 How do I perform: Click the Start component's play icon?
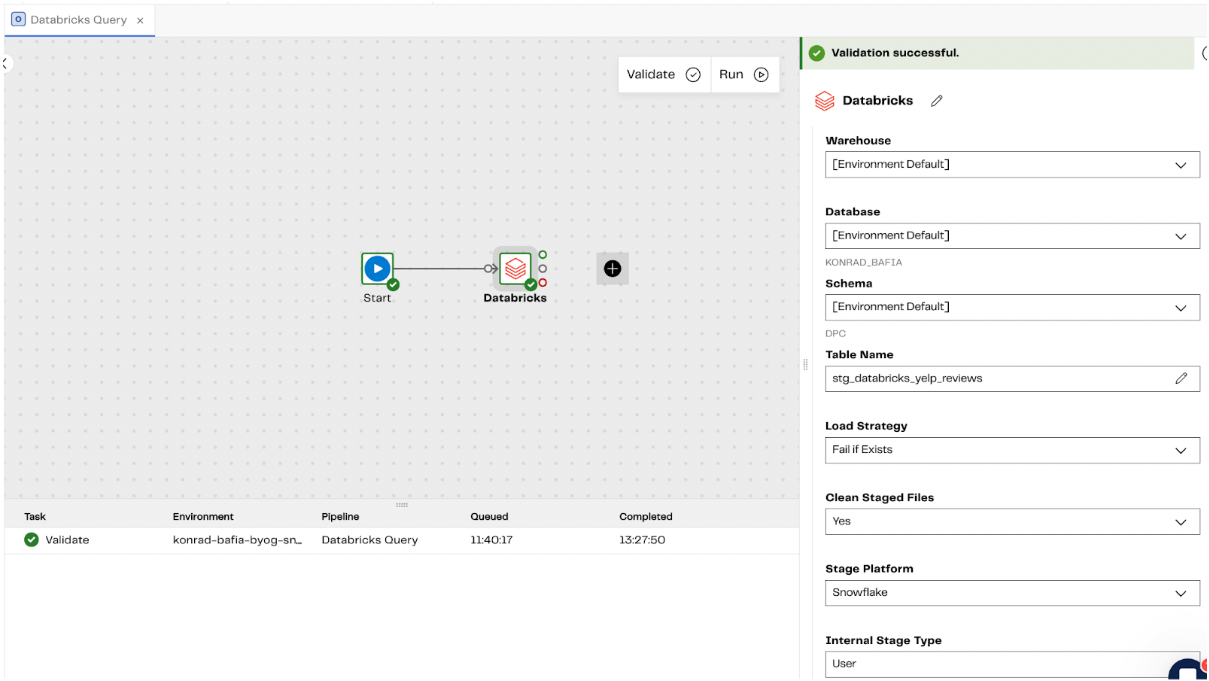377,267
